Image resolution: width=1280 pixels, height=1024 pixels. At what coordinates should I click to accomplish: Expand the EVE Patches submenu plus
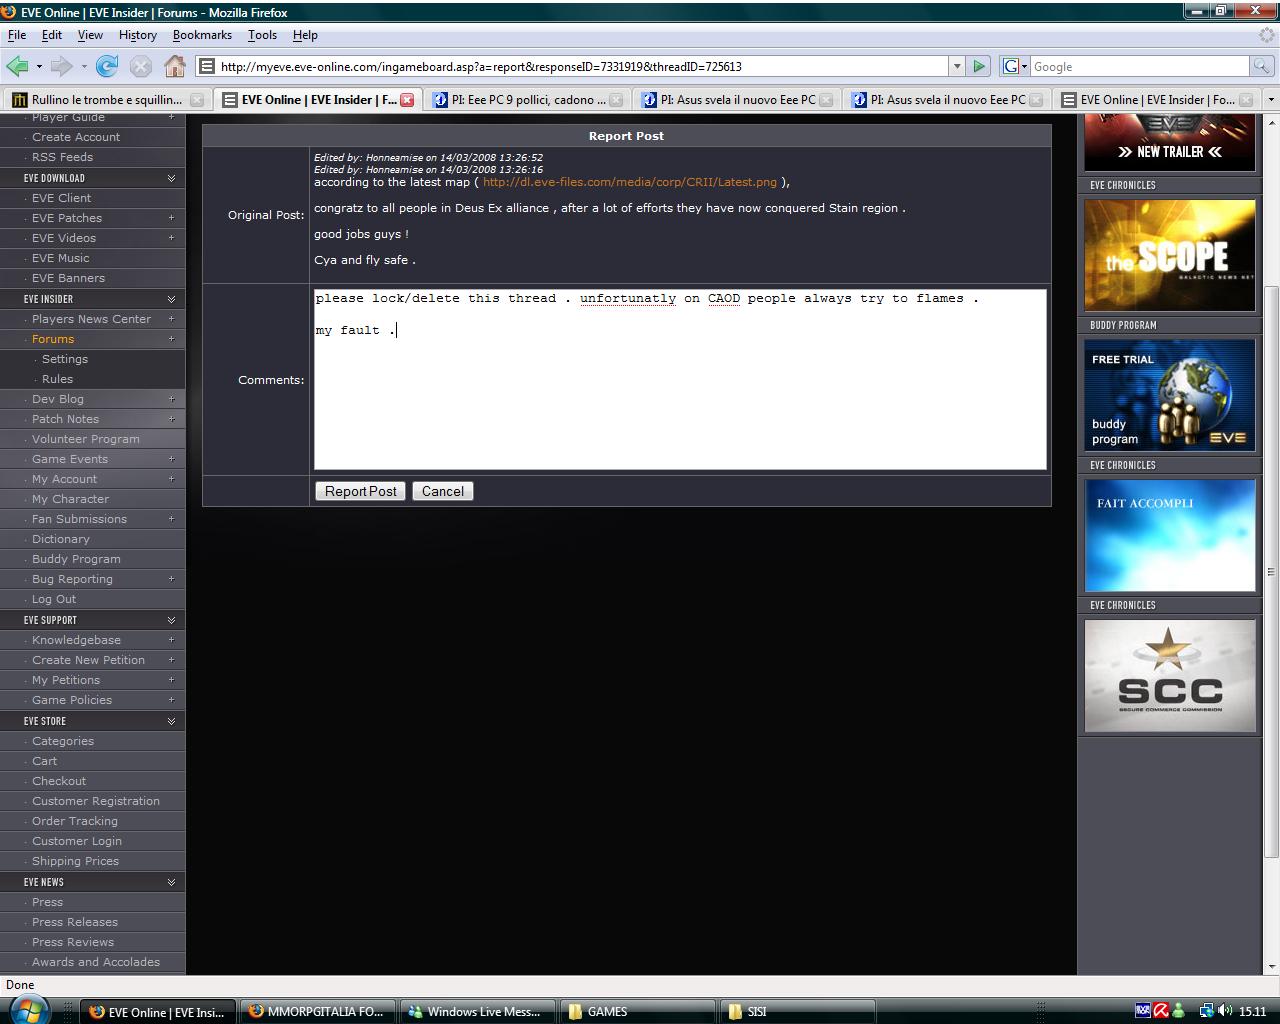click(171, 218)
